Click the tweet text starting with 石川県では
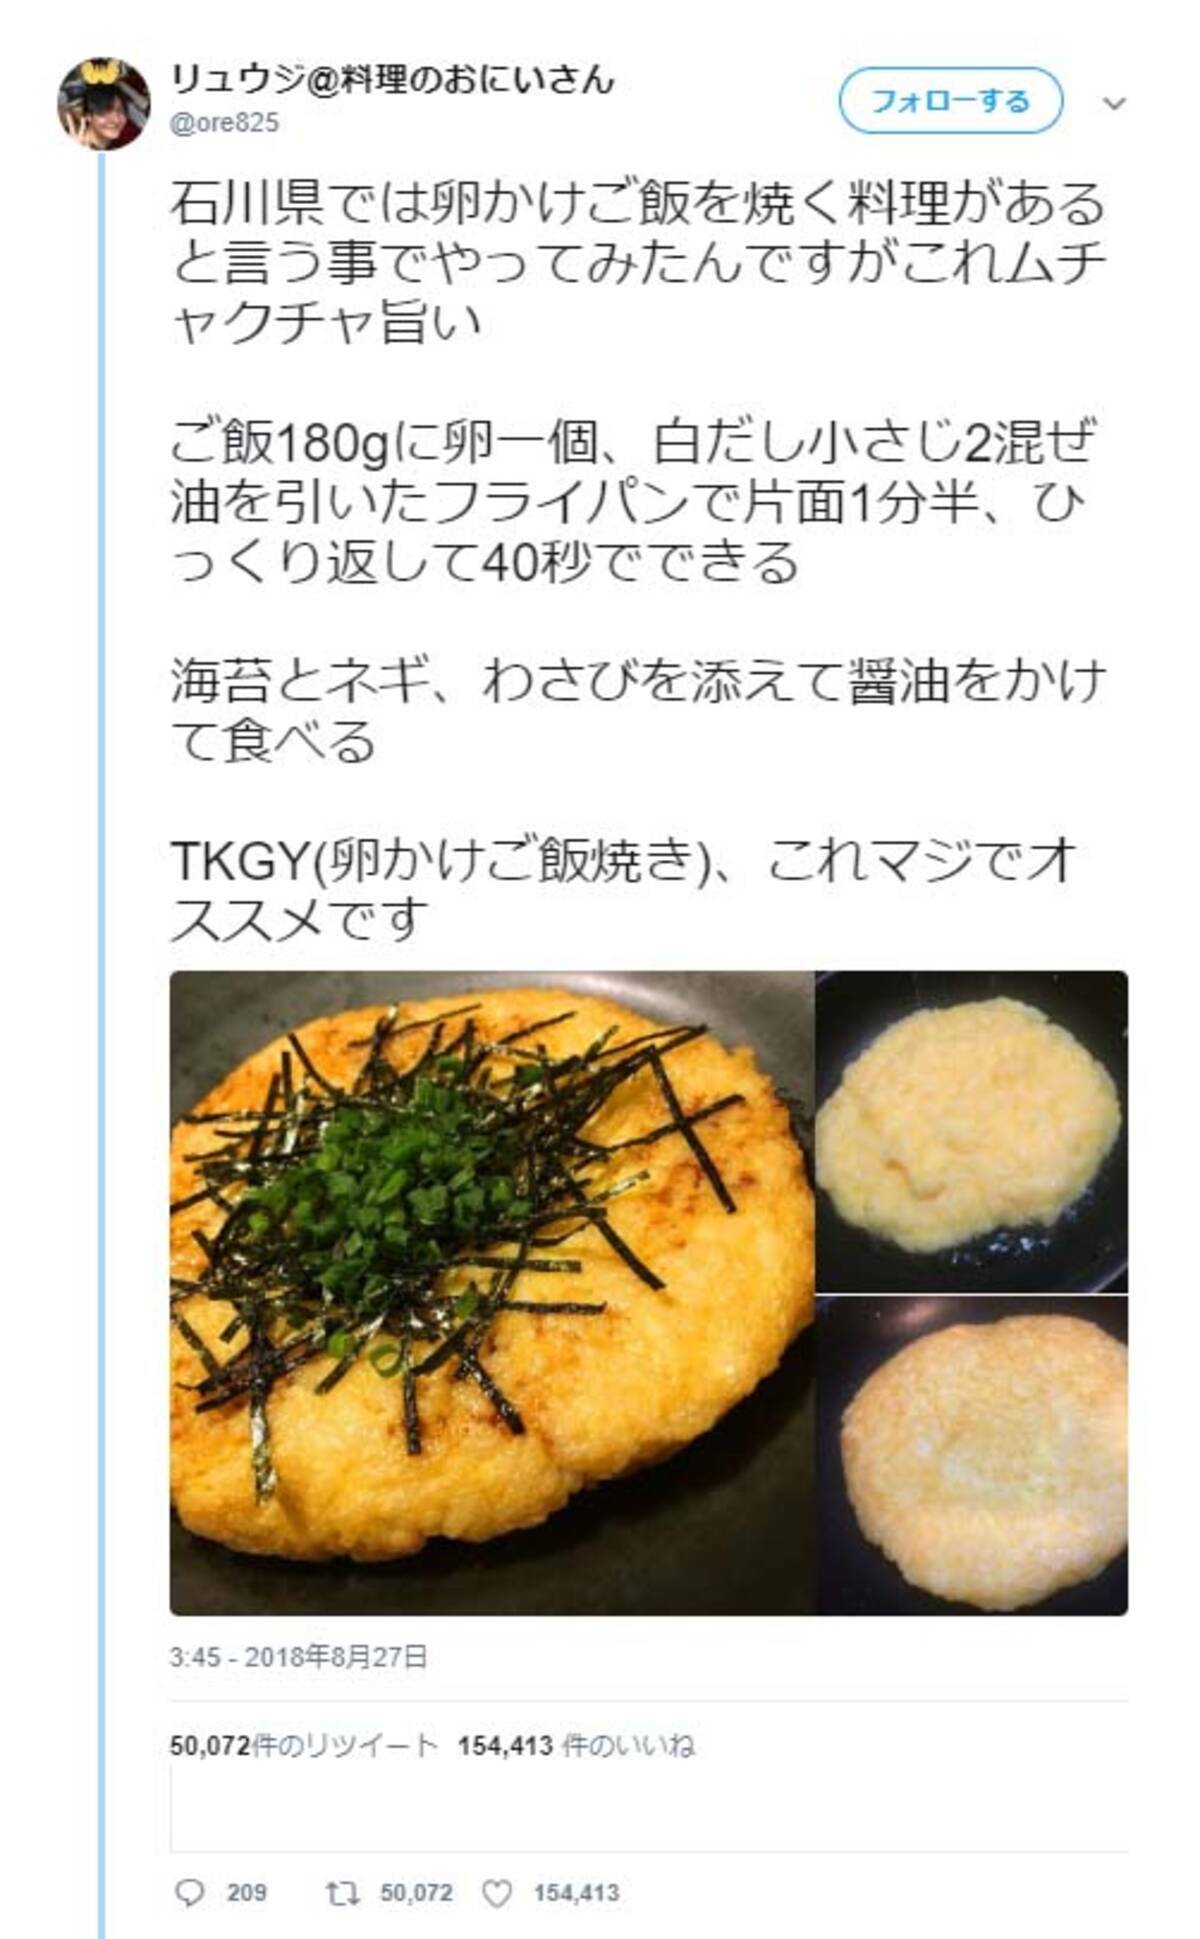The height and width of the screenshot is (1939, 1200). coord(638,262)
